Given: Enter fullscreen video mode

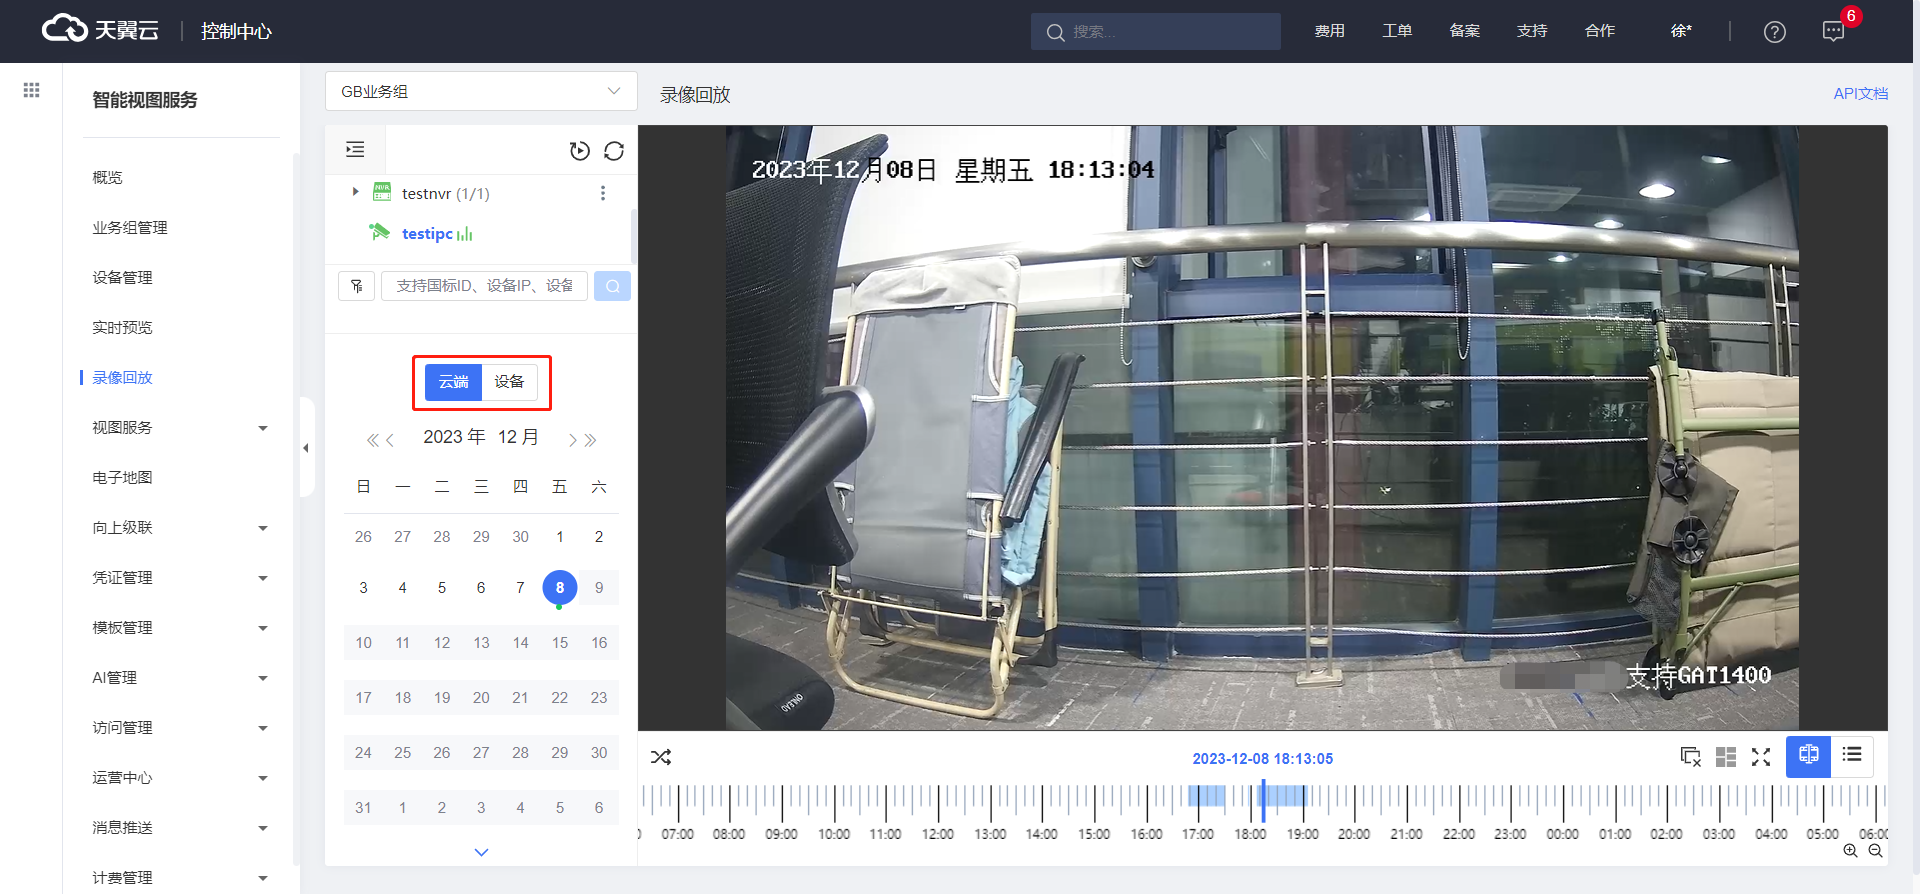Looking at the screenshot, I should click(1761, 757).
